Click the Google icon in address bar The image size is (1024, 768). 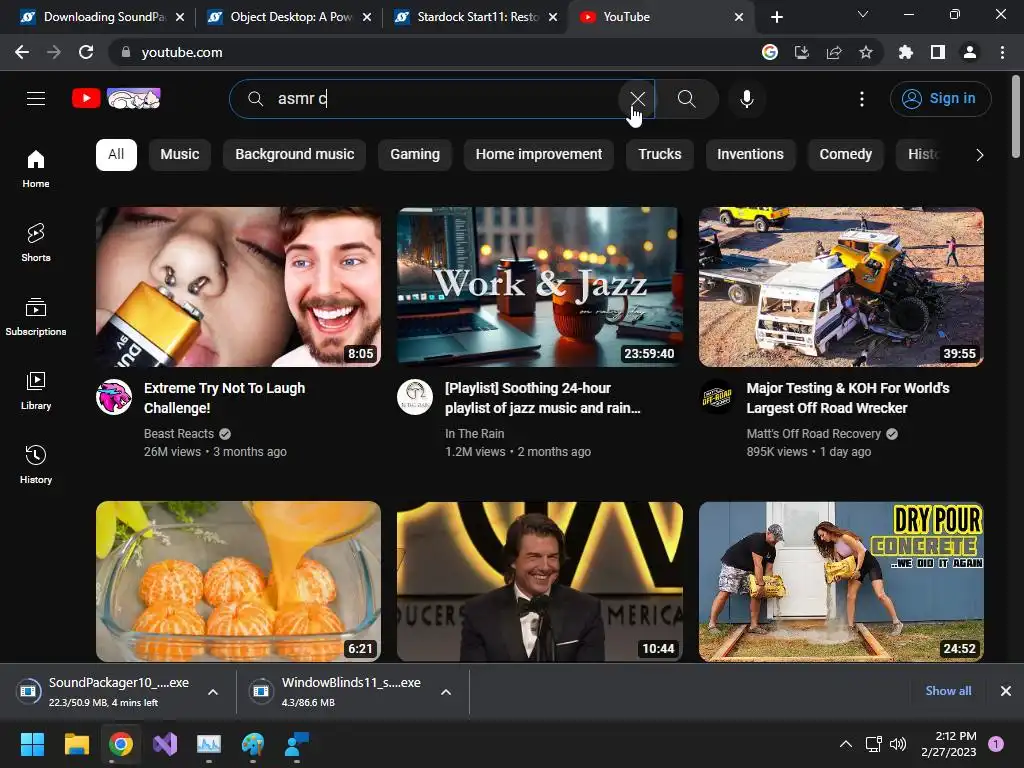(770, 52)
